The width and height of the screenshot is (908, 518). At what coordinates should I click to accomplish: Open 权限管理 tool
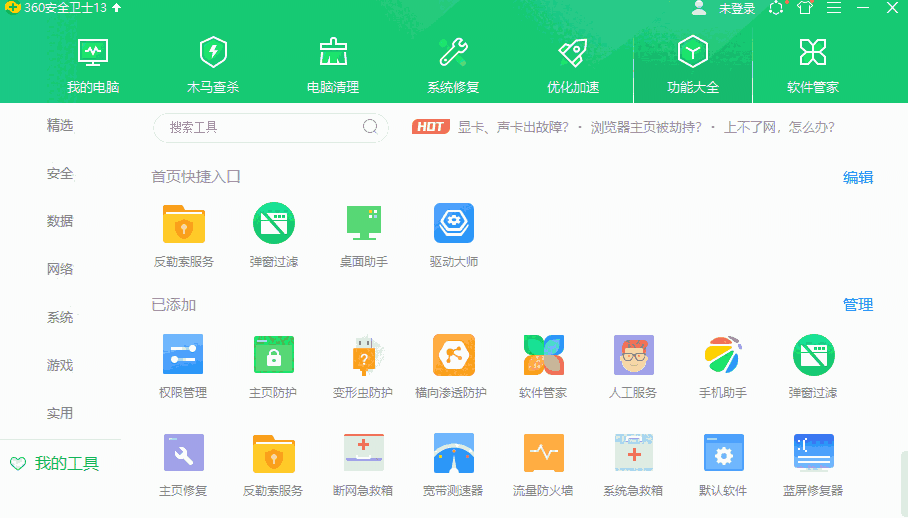click(183, 366)
